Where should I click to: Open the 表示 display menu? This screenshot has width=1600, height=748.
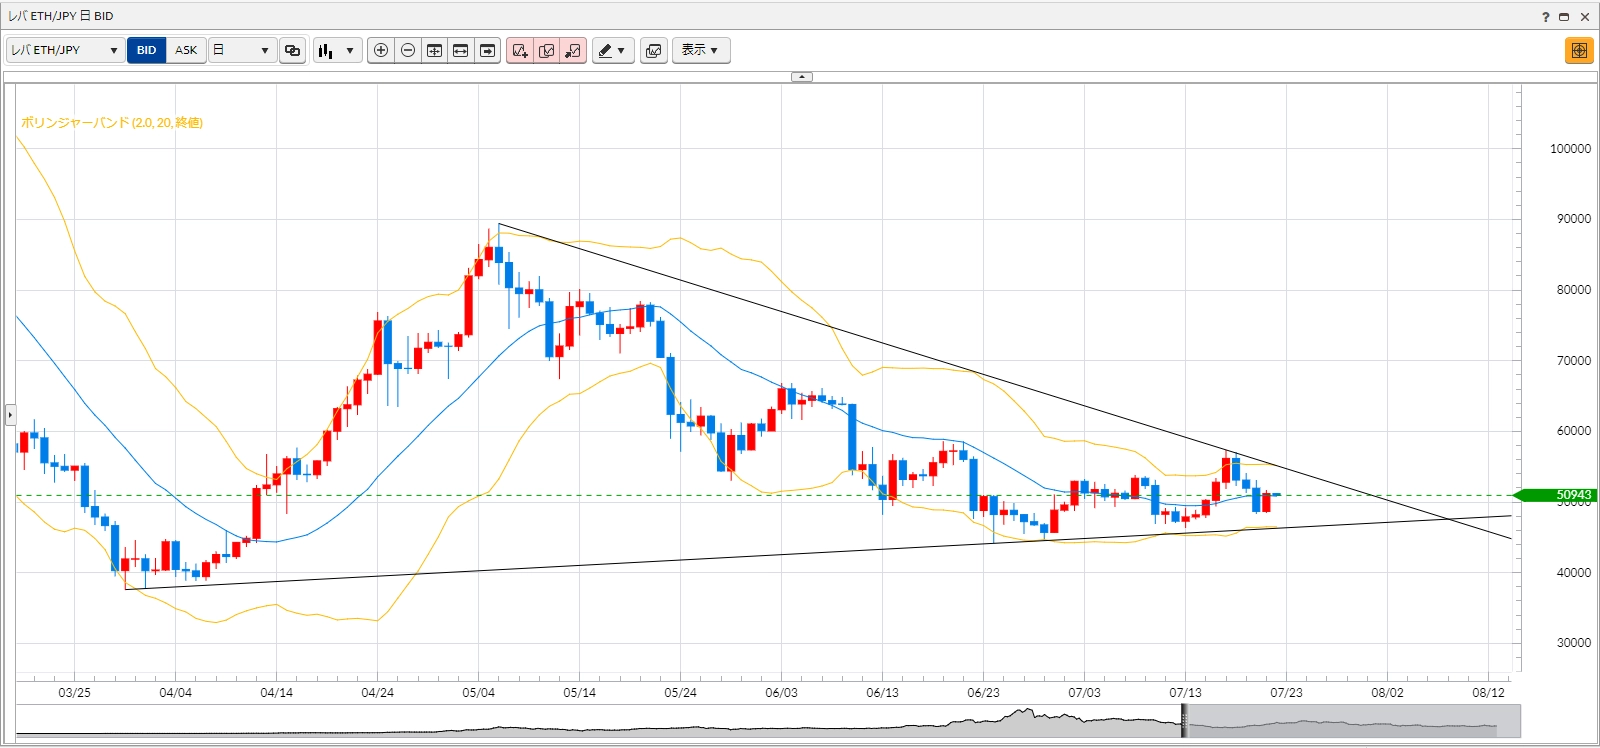[700, 50]
